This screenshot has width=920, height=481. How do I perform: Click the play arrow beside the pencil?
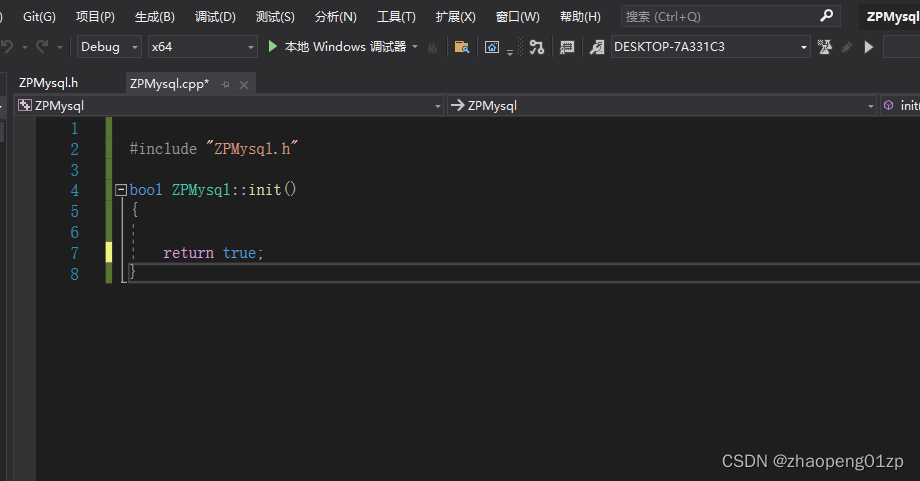pyautogui.click(x=869, y=47)
